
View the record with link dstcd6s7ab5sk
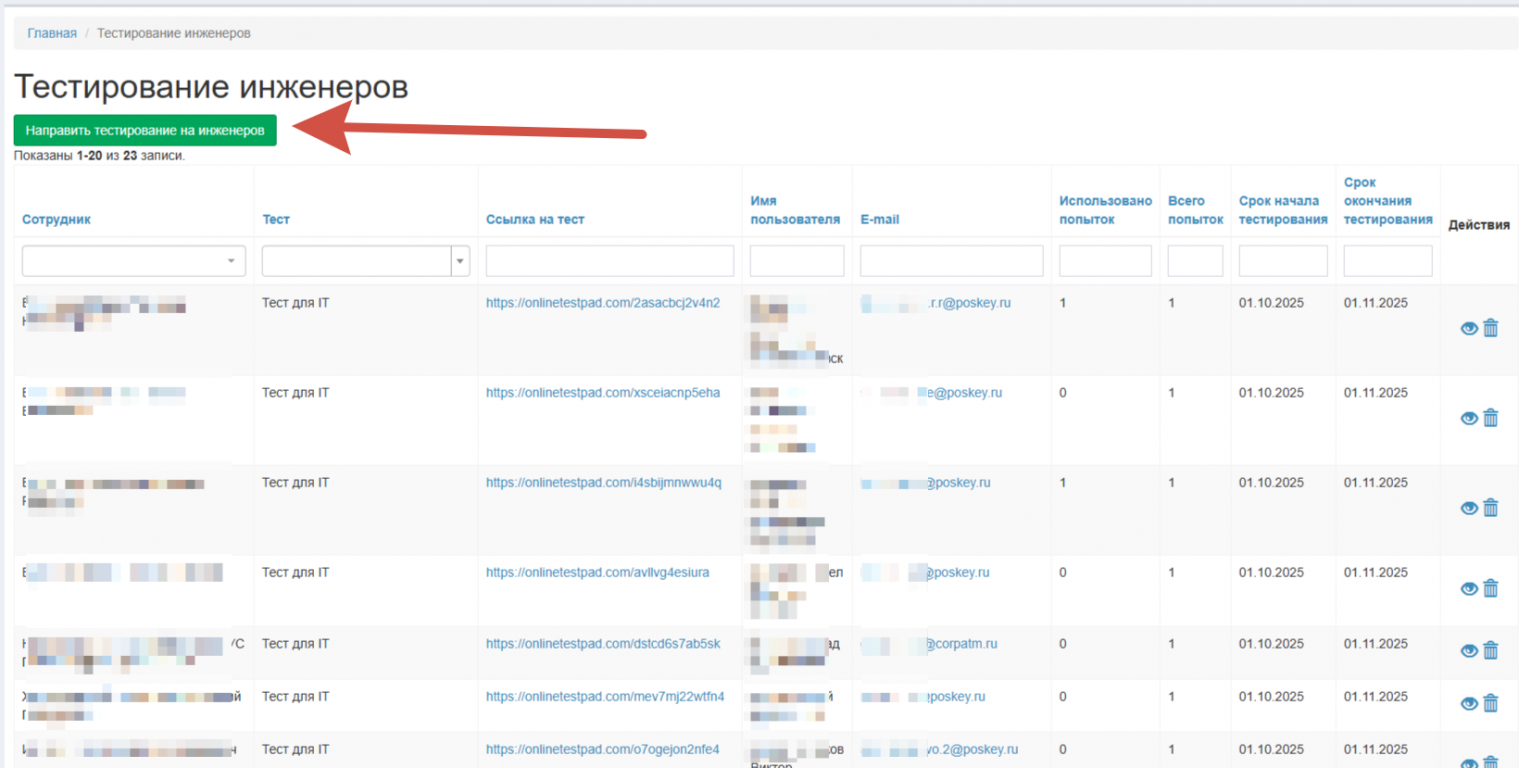[1468, 651]
